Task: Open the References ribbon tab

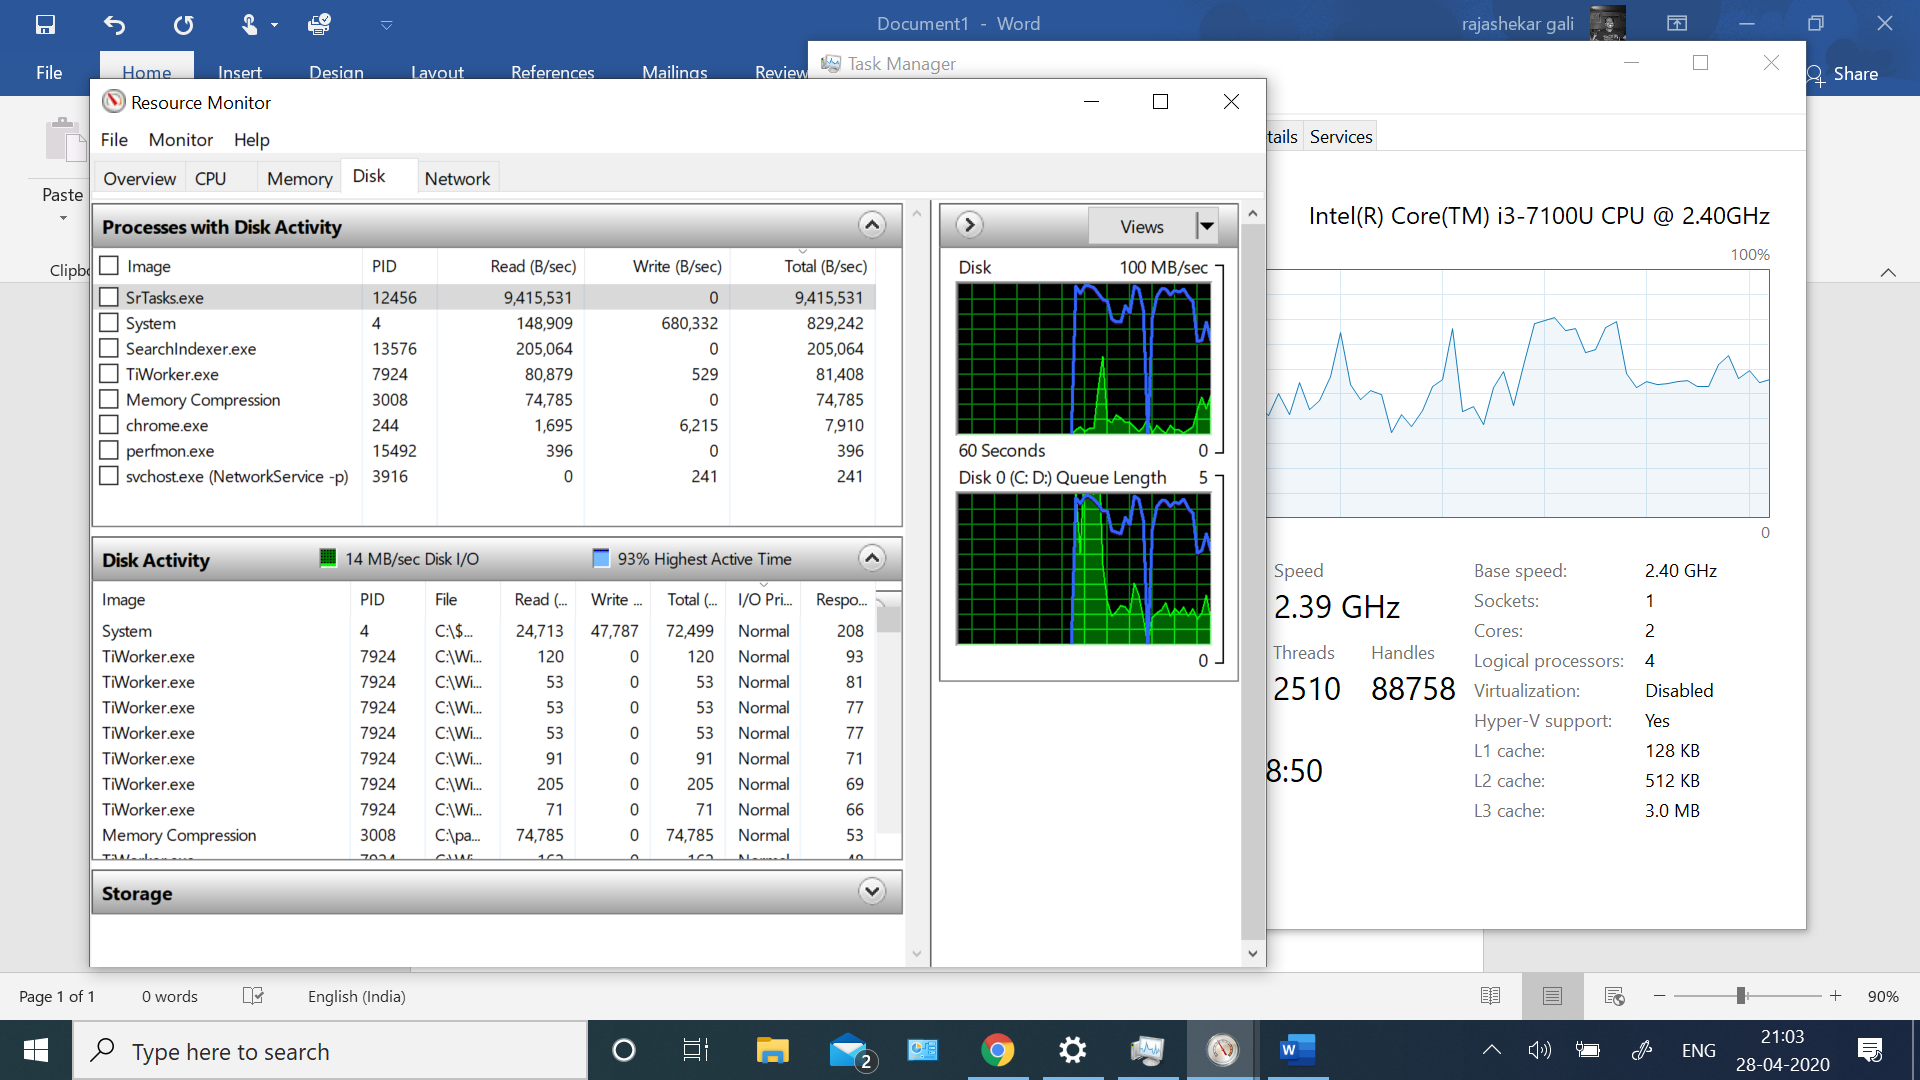Action: [552, 73]
